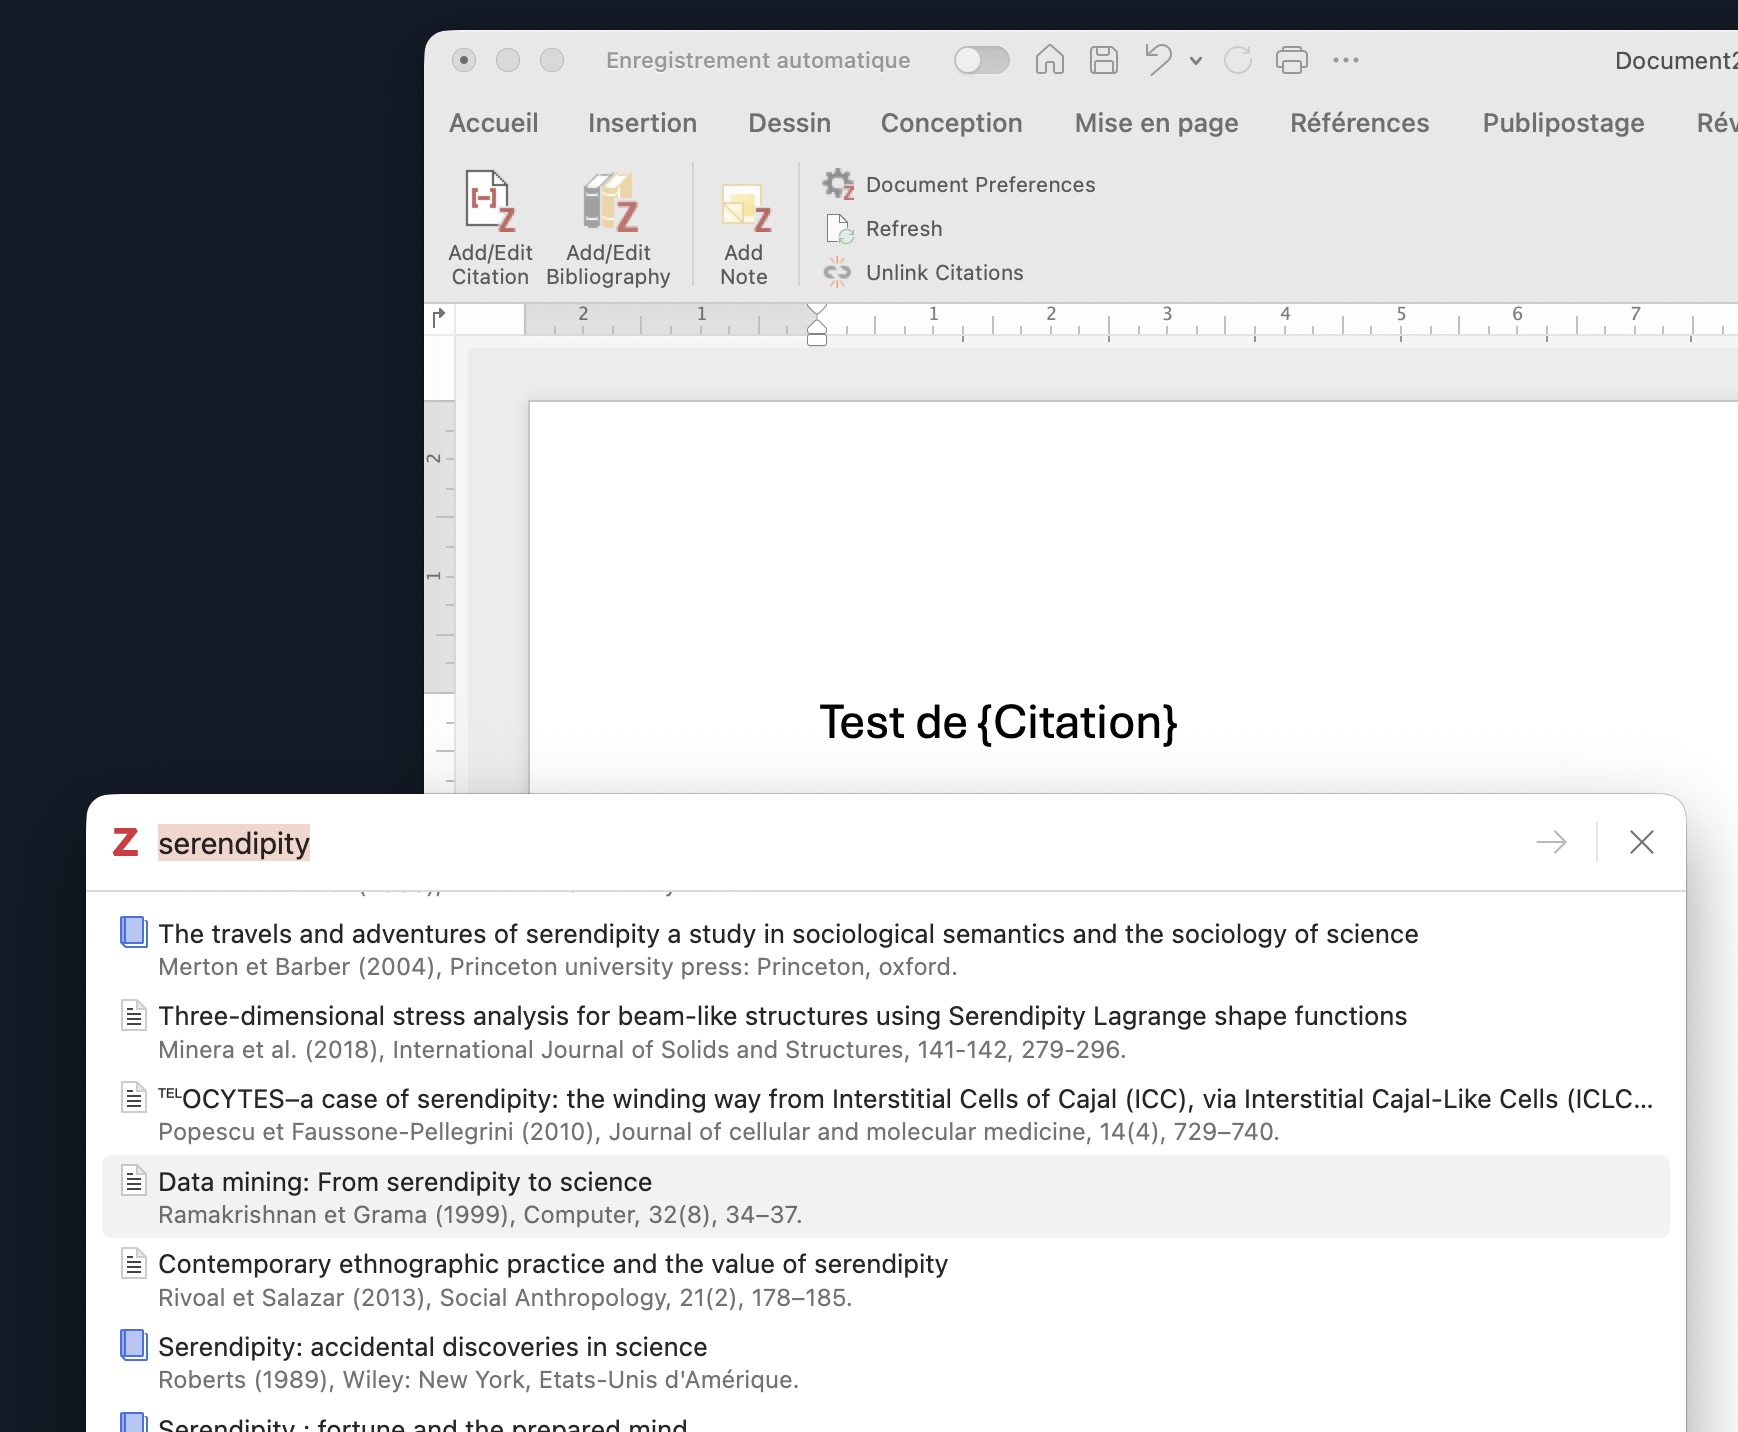Viewport: 1738px width, 1432px height.
Task: Click the red Z logo in the citation bar
Action: tap(124, 843)
